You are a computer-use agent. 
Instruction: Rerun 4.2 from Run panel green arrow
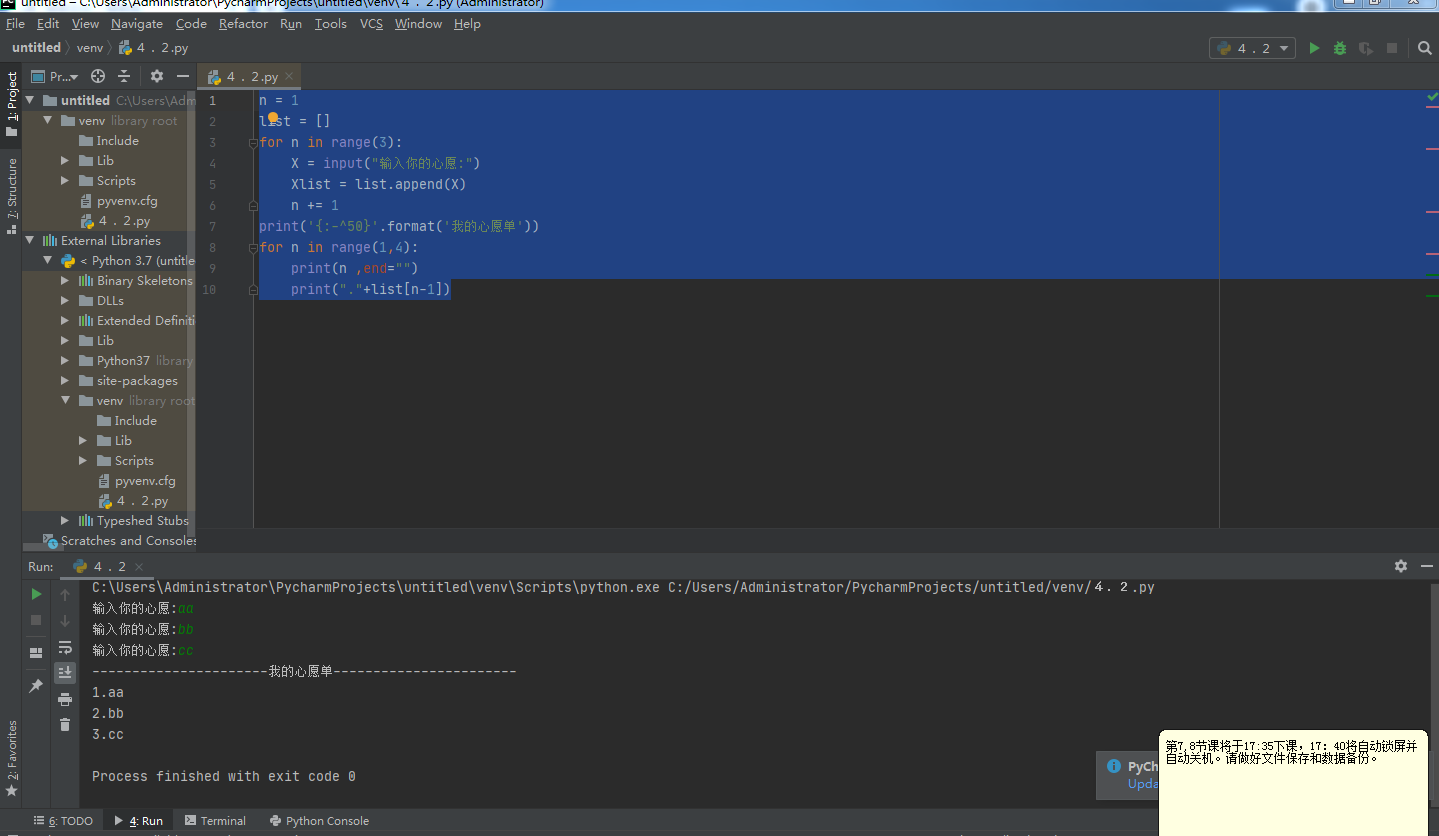tap(36, 594)
